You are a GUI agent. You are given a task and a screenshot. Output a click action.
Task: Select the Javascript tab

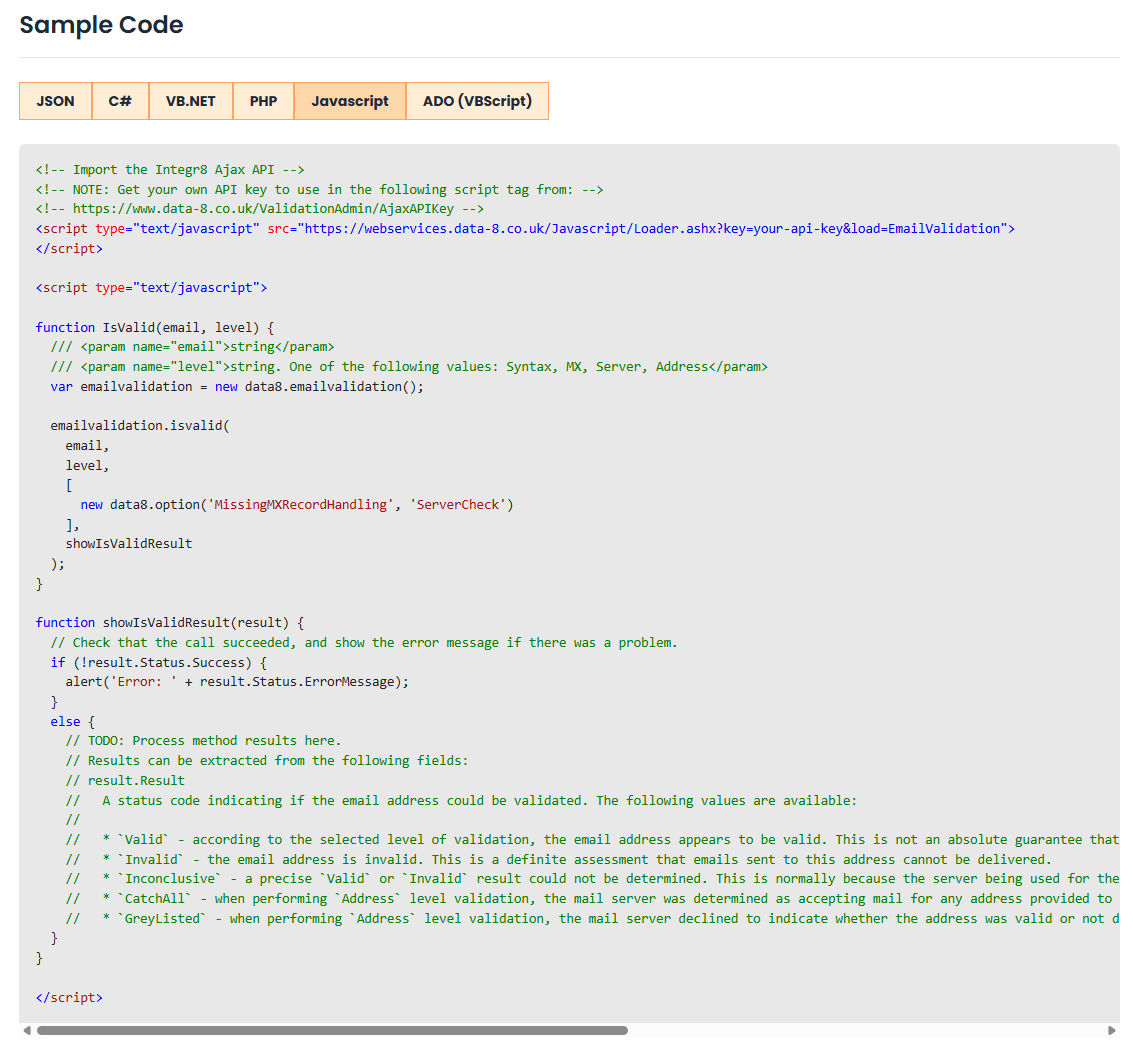point(349,101)
